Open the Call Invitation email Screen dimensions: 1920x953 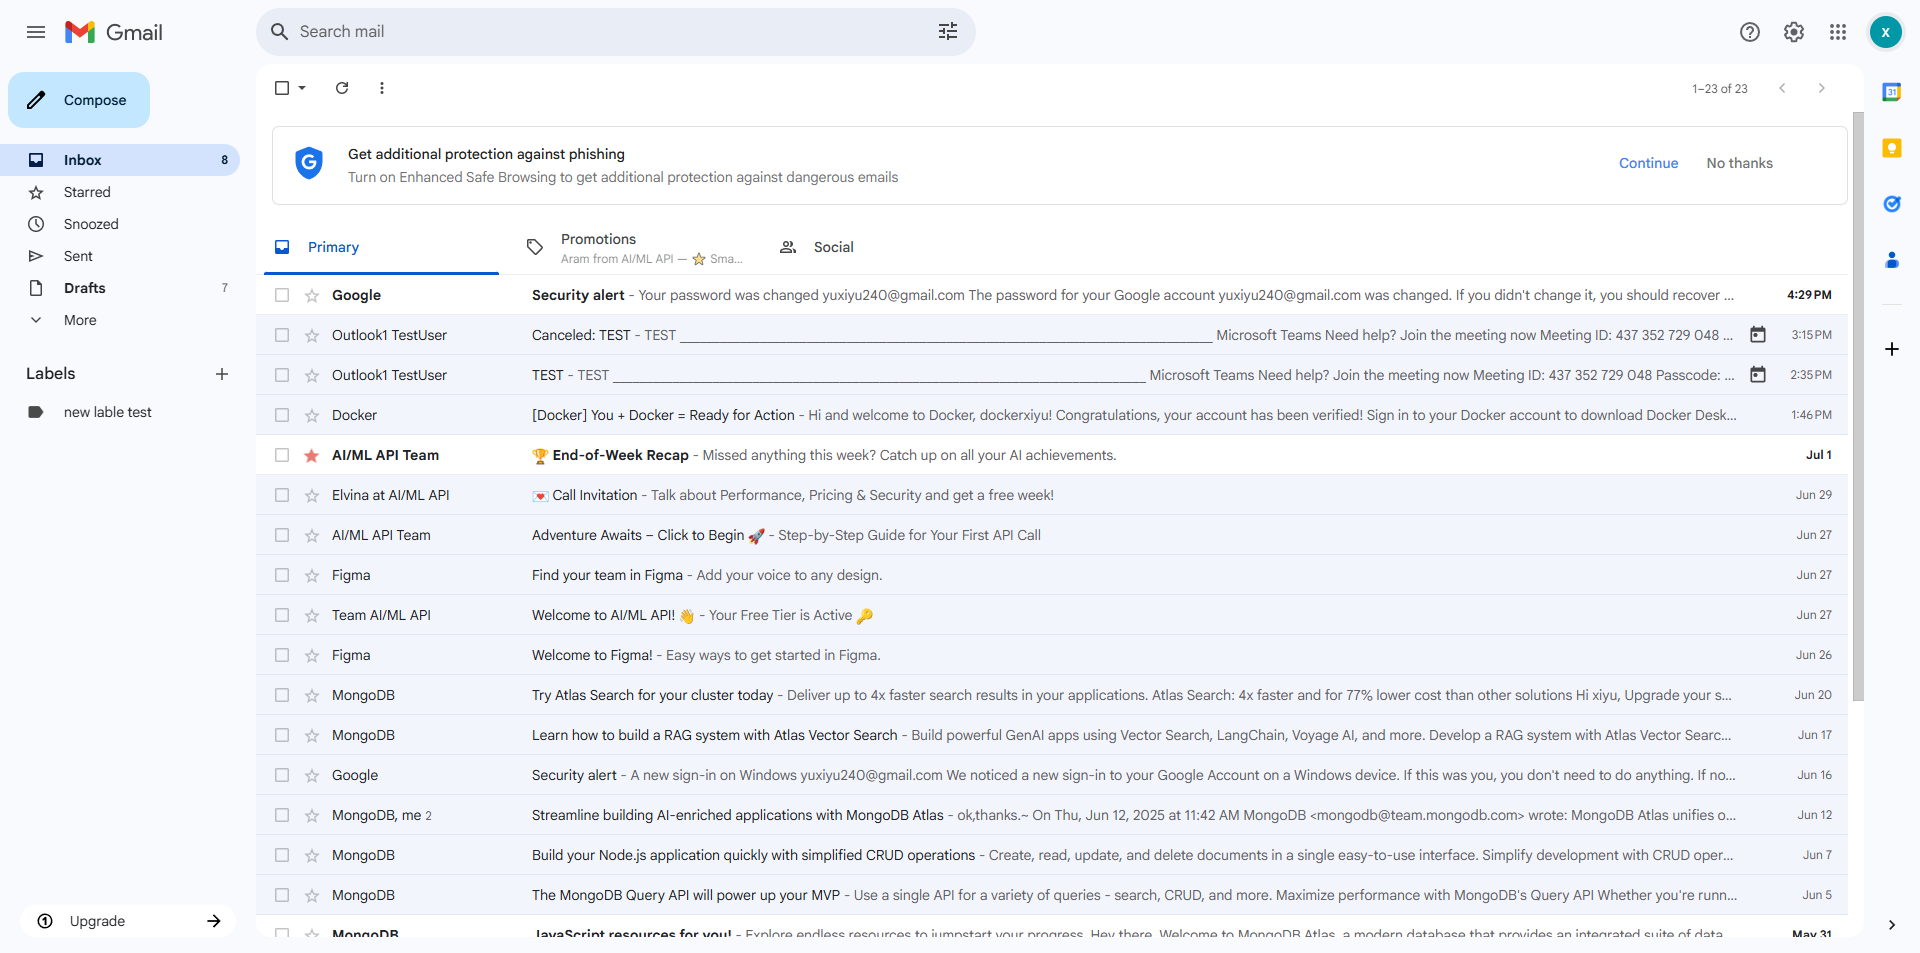(1052, 495)
